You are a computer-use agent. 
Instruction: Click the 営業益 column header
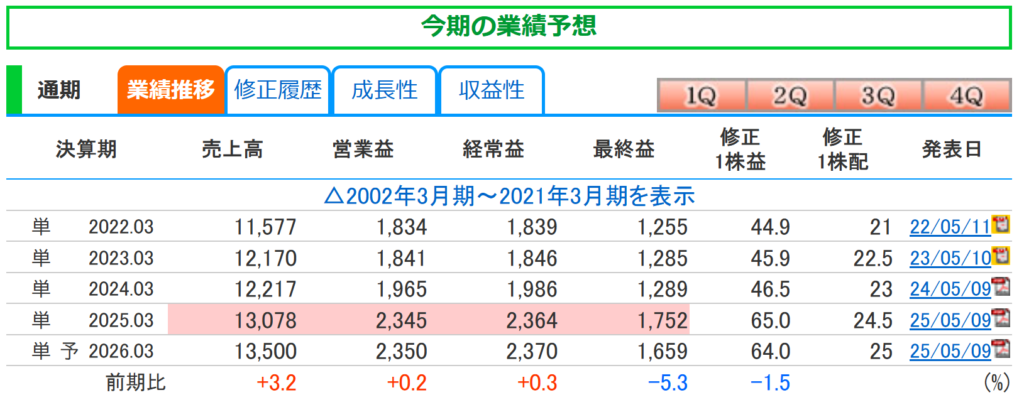[362, 150]
